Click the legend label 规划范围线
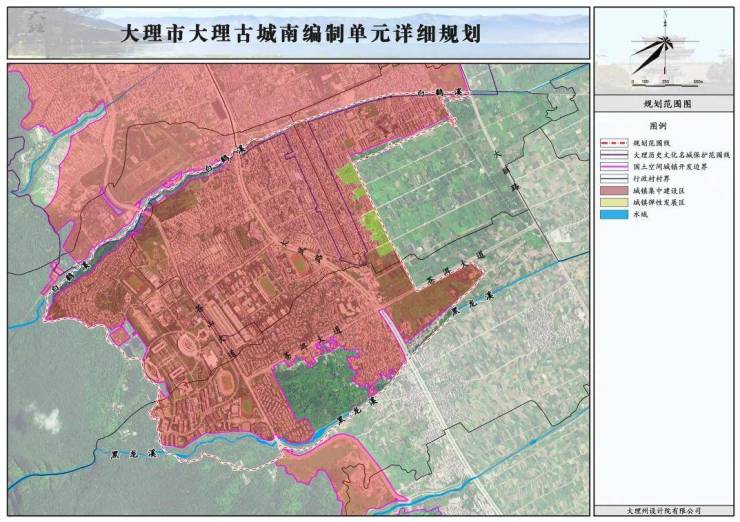The height and width of the screenshot is (522, 740). pos(651,143)
